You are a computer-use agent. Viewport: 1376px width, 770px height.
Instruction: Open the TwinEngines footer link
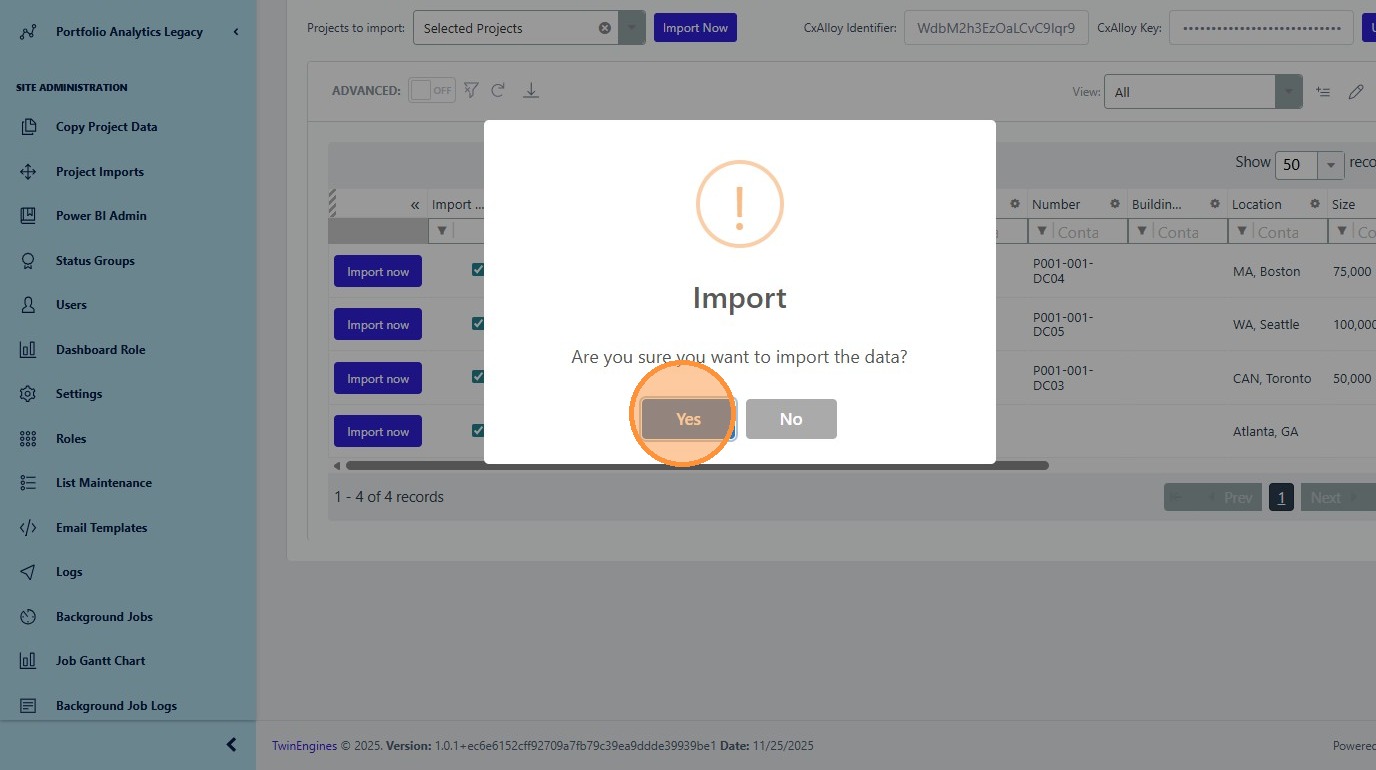[x=304, y=746]
